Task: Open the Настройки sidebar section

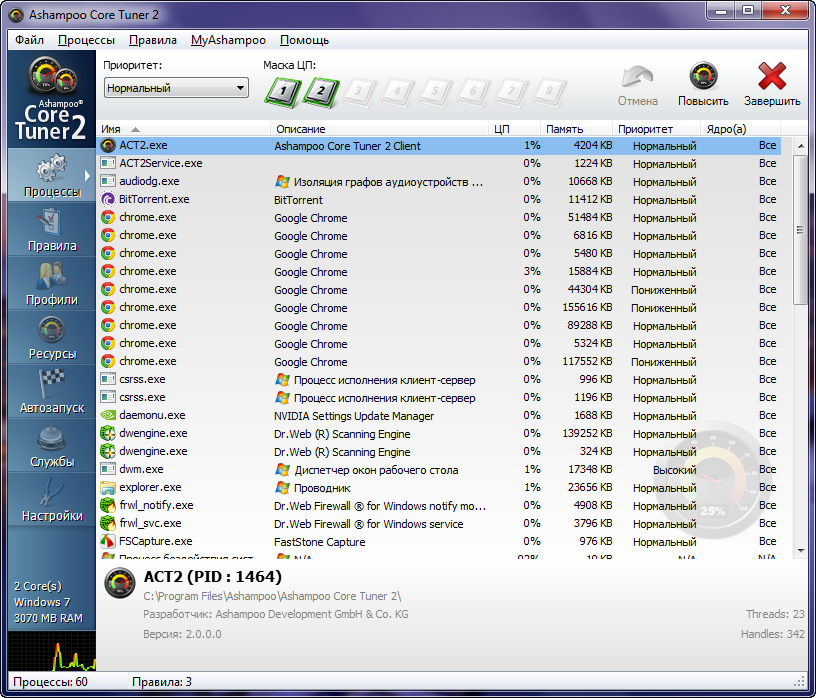Action: point(52,500)
